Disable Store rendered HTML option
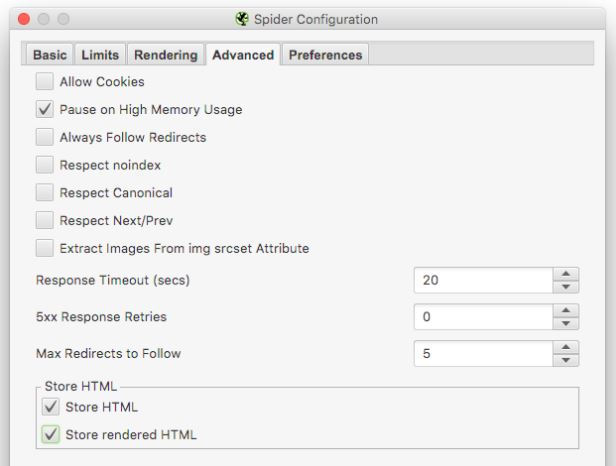 tap(51, 435)
